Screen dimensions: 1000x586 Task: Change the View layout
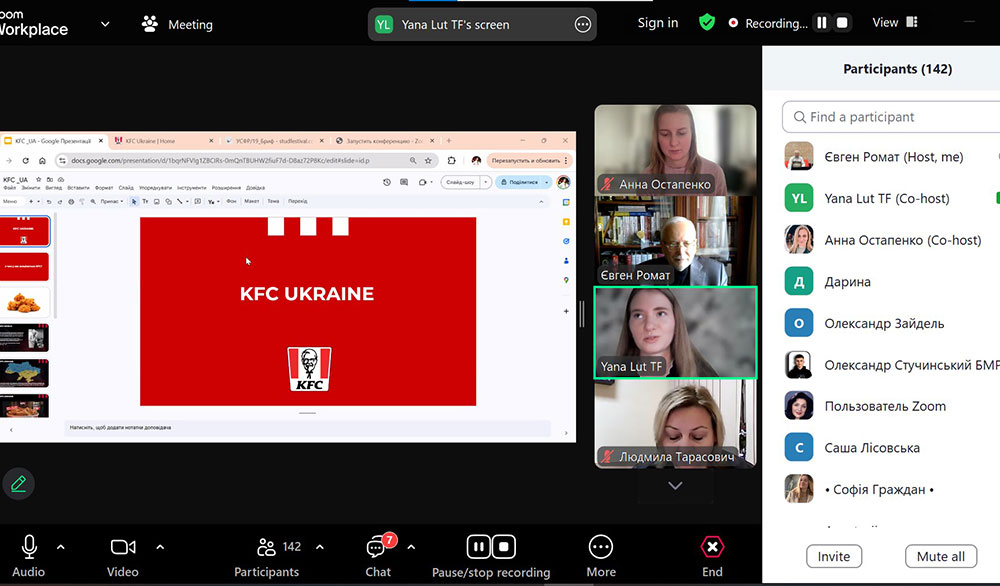[895, 22]
